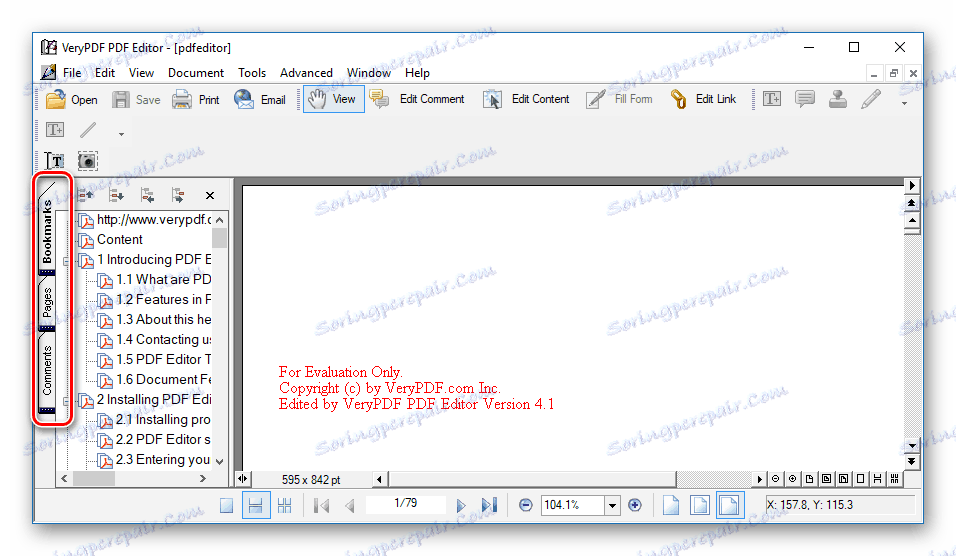Image resolution: width=956 pixels, height=556 pixels.
Task: Select the Fill Form tool
Action: pos(619,99)
